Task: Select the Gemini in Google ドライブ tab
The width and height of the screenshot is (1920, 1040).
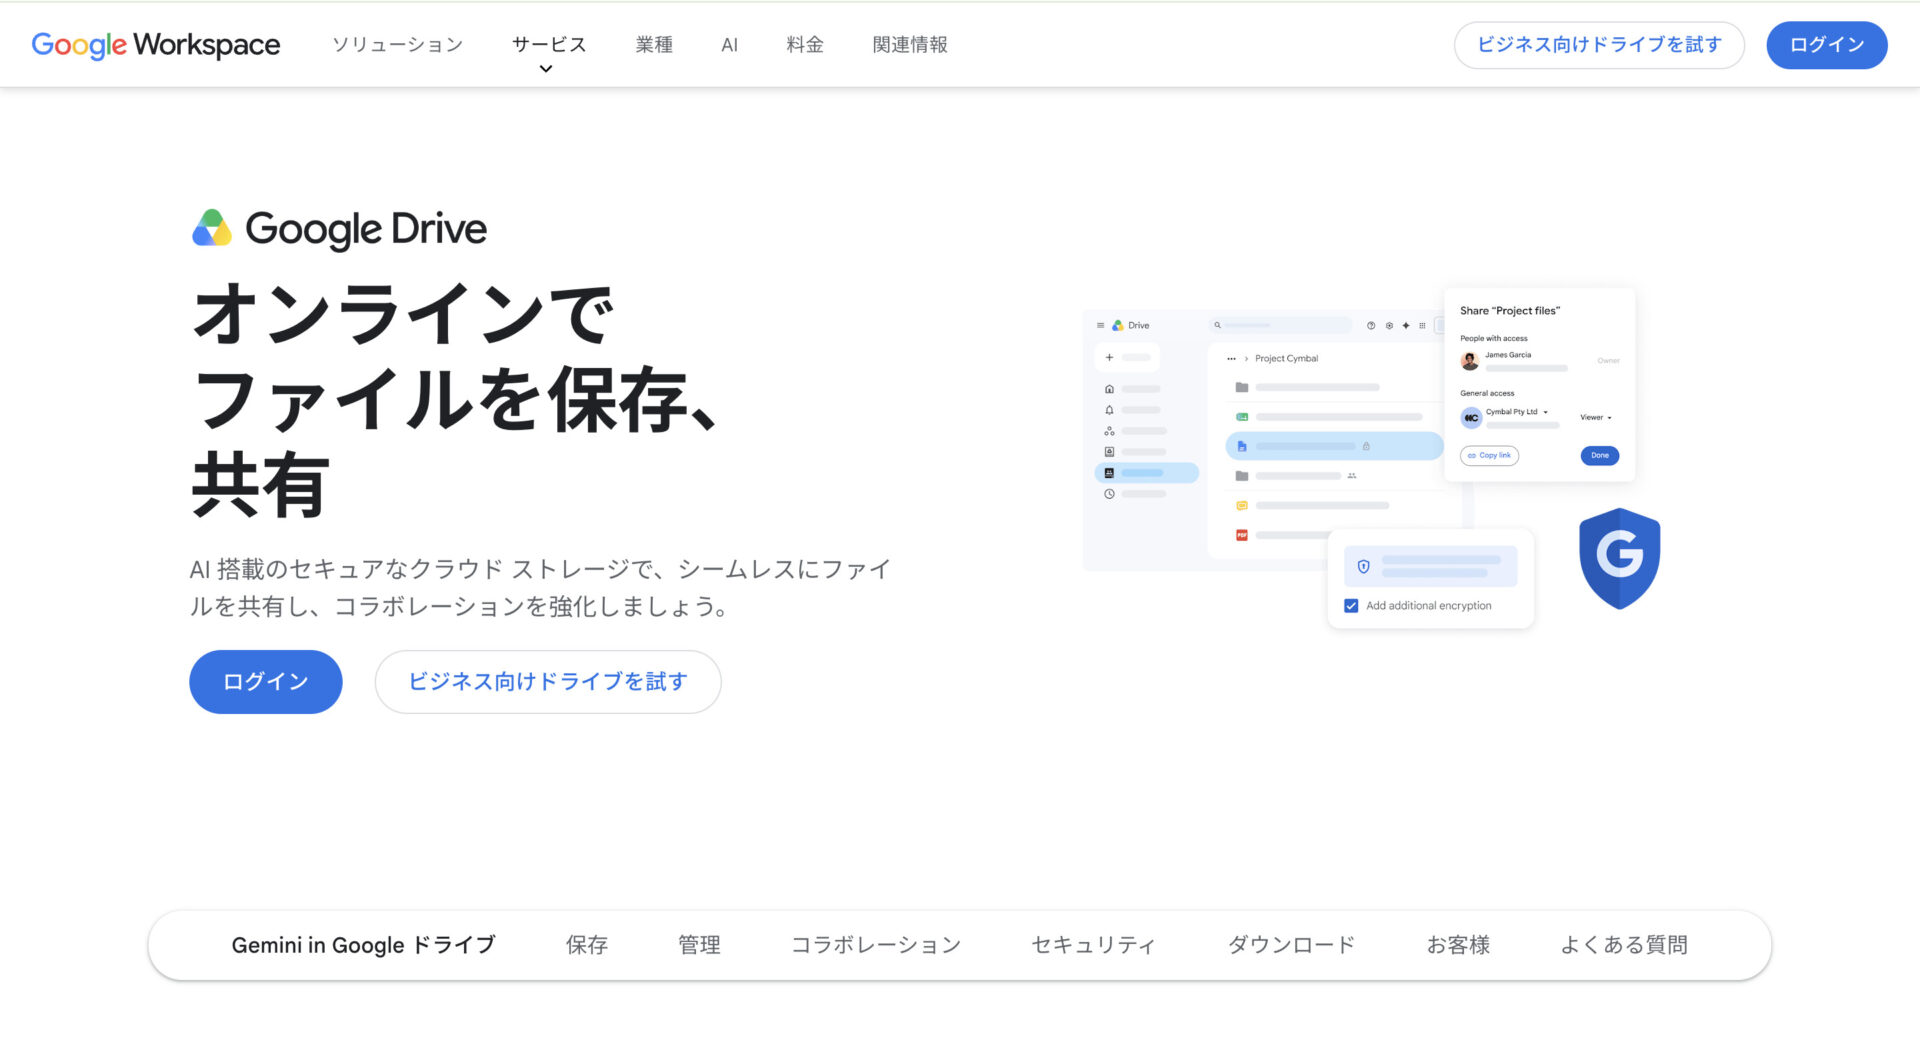Action: click(x=364, y=945)
